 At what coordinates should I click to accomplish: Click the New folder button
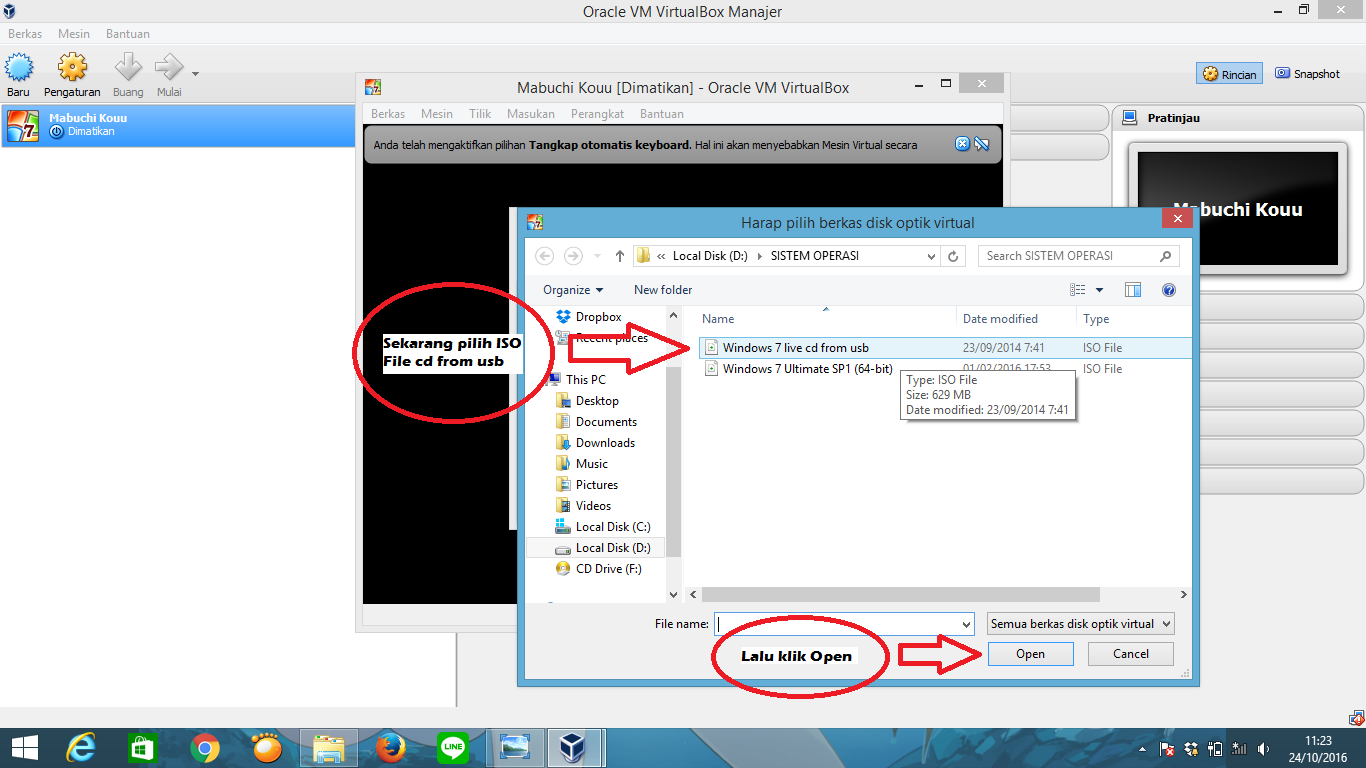663,290
